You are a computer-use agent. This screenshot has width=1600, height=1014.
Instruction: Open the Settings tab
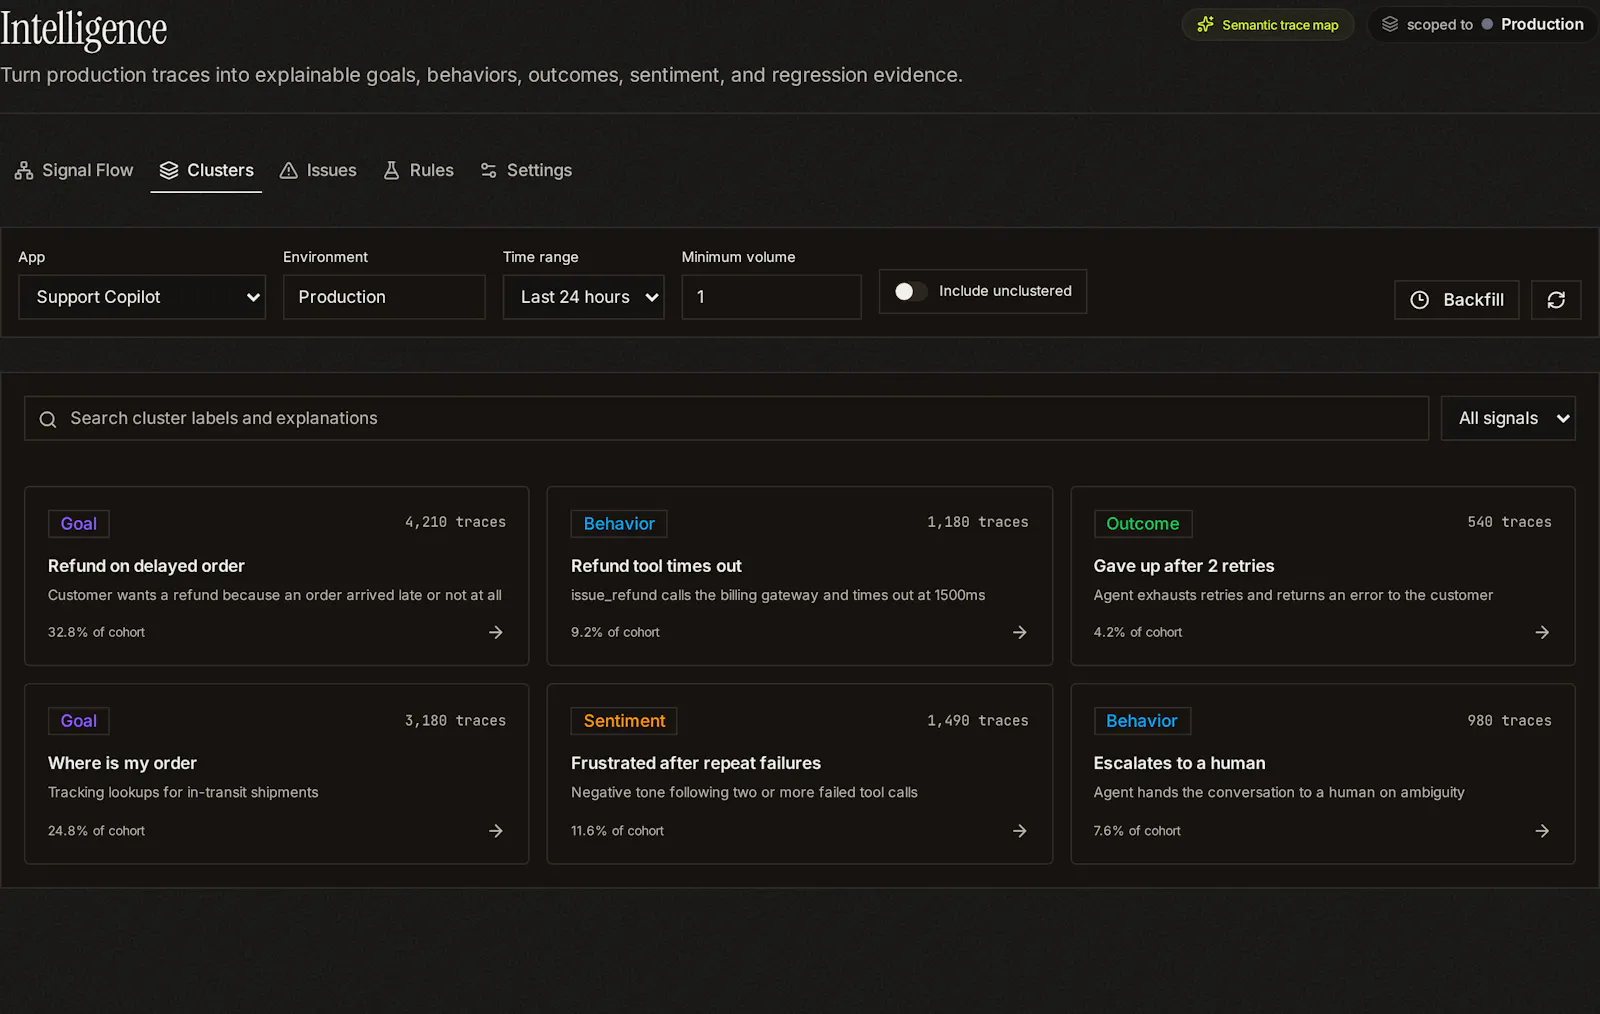tap(526, 171)
